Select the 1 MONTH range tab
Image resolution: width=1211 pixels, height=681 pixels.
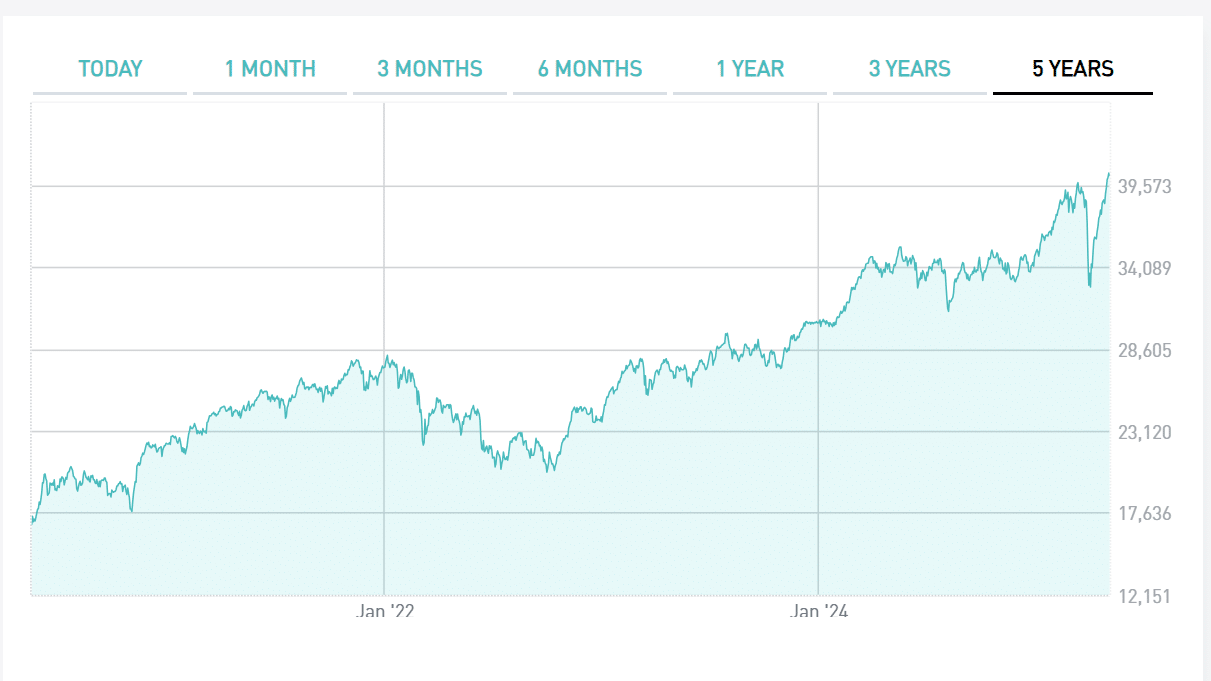click(x=270, y=69)
